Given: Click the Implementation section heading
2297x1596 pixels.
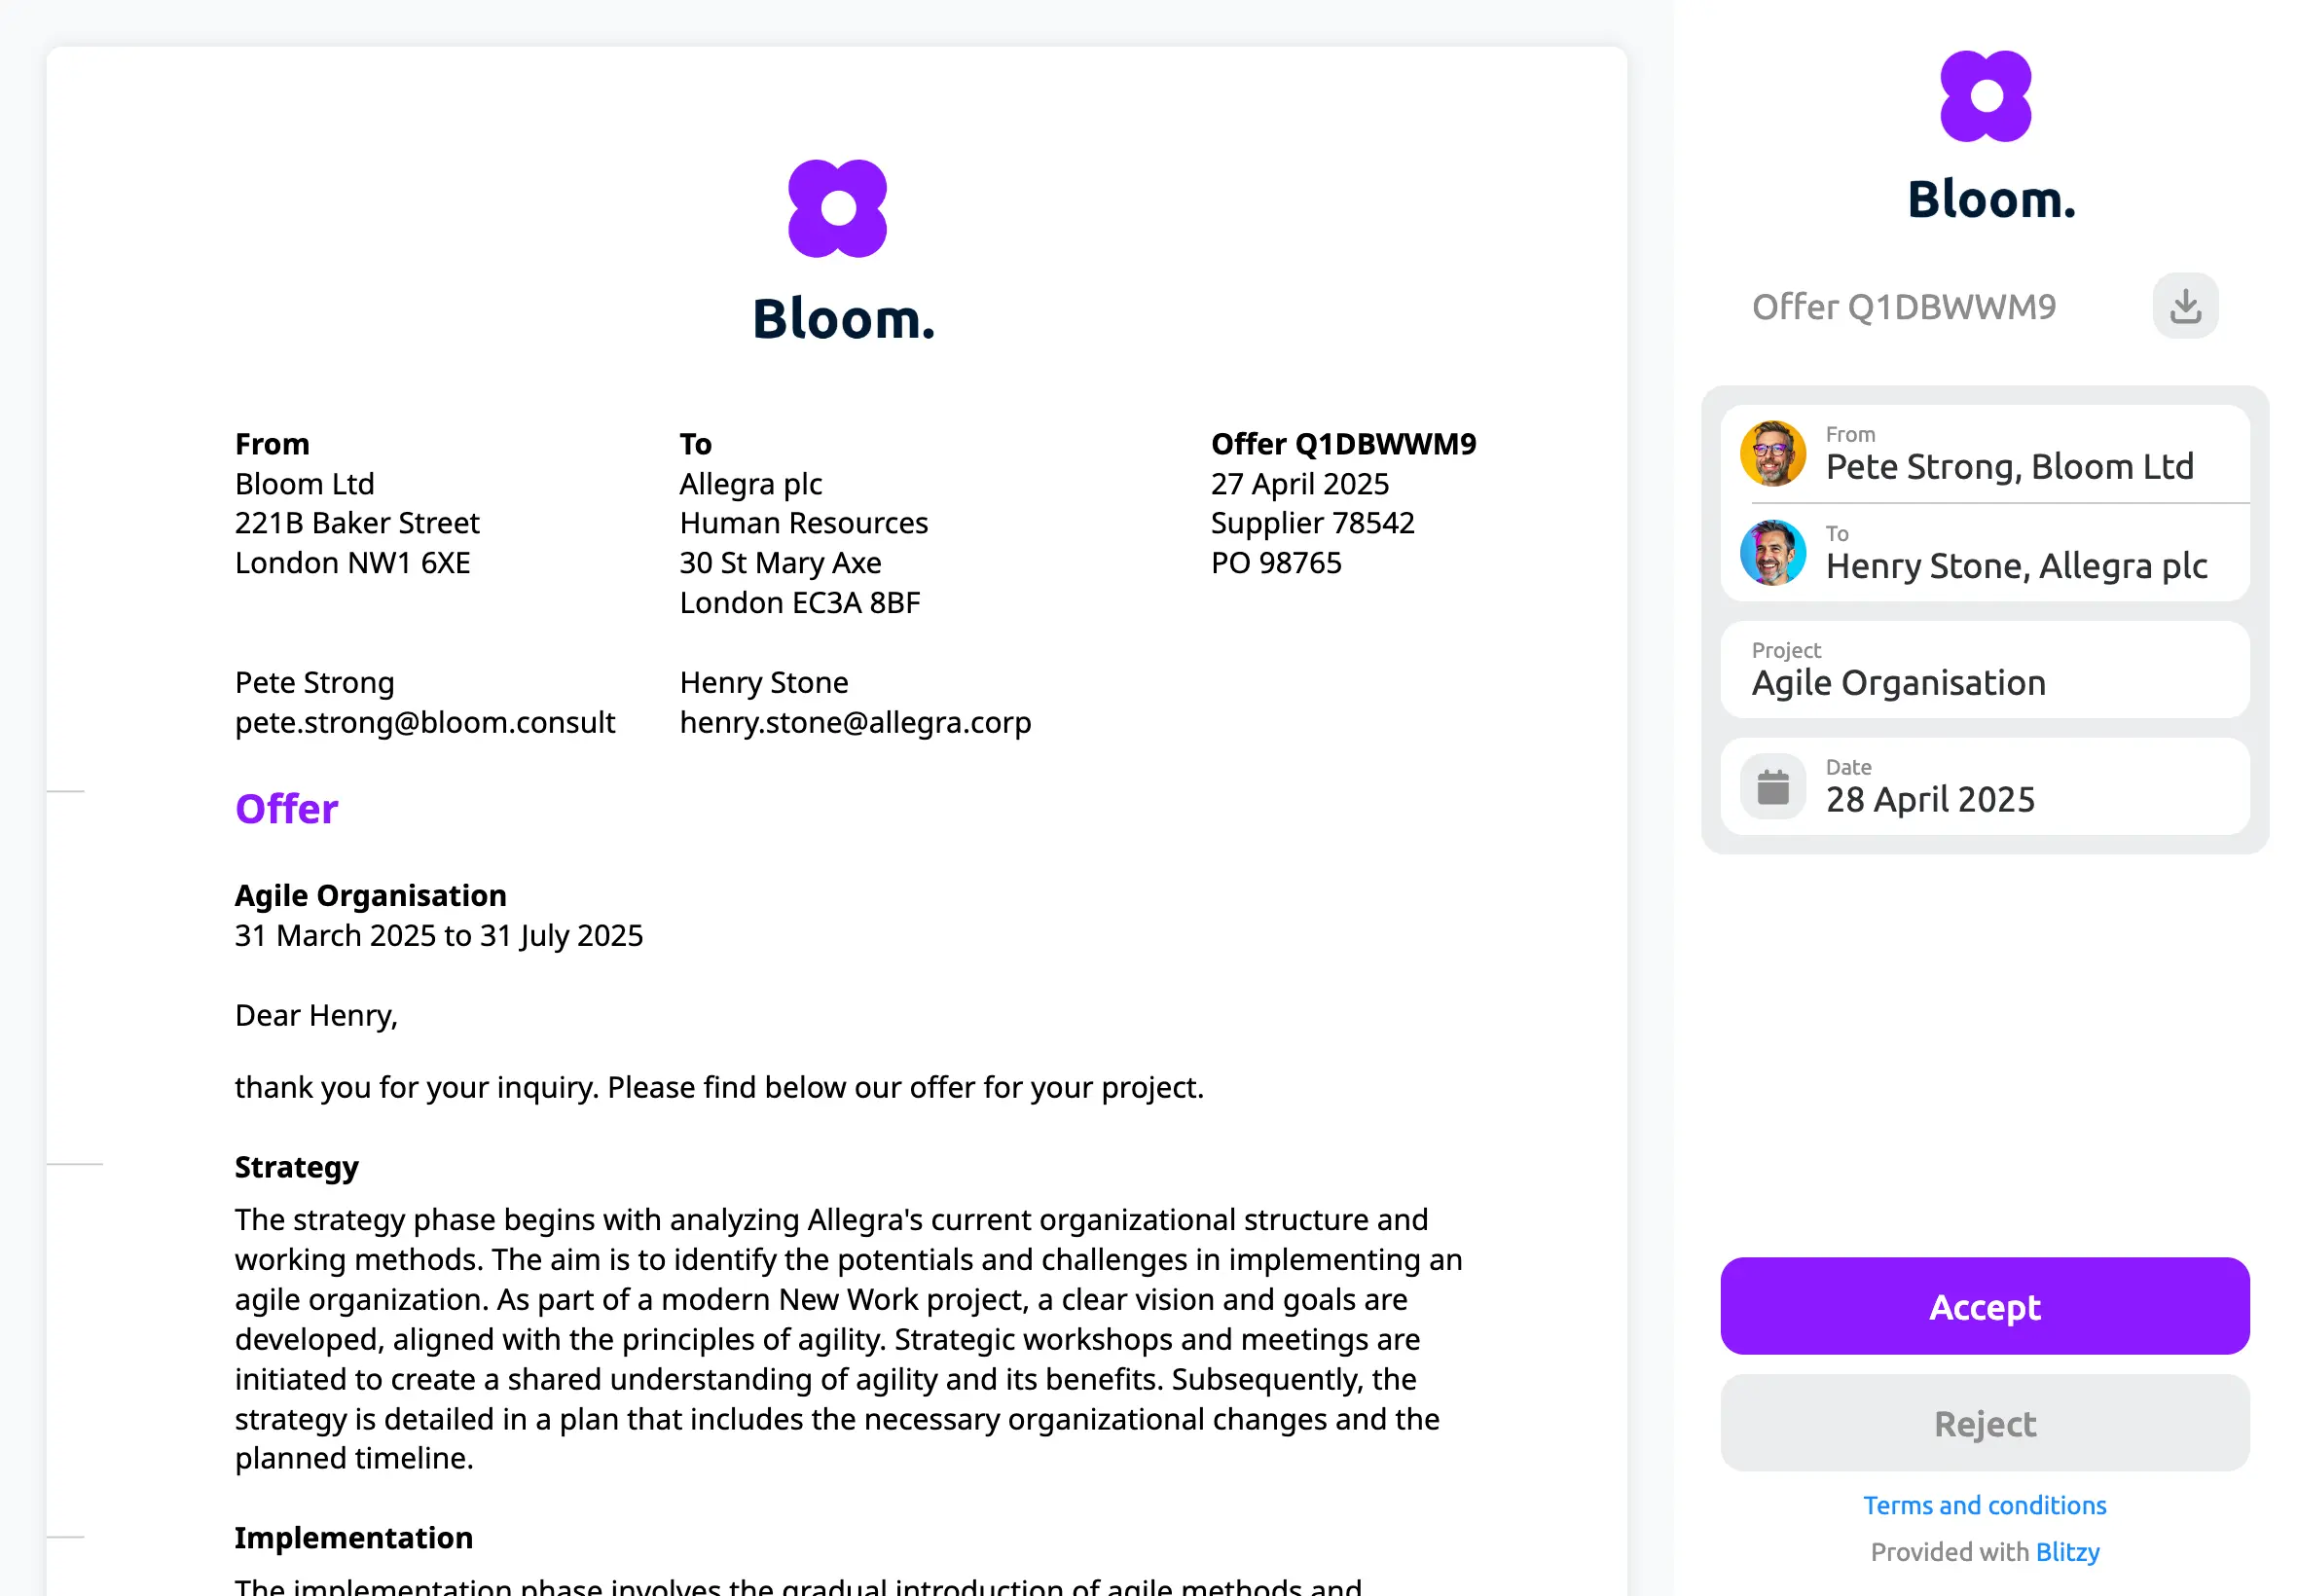Looking at the screenshot, I should (354, 1538).
